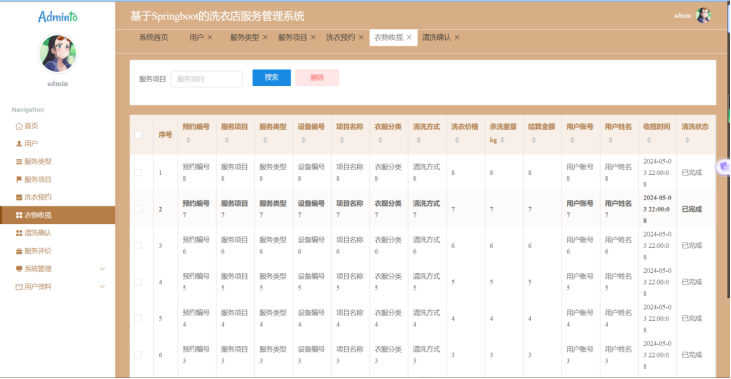Check the checkbox for row 5
731x379 pixels.
pos(138,318)
